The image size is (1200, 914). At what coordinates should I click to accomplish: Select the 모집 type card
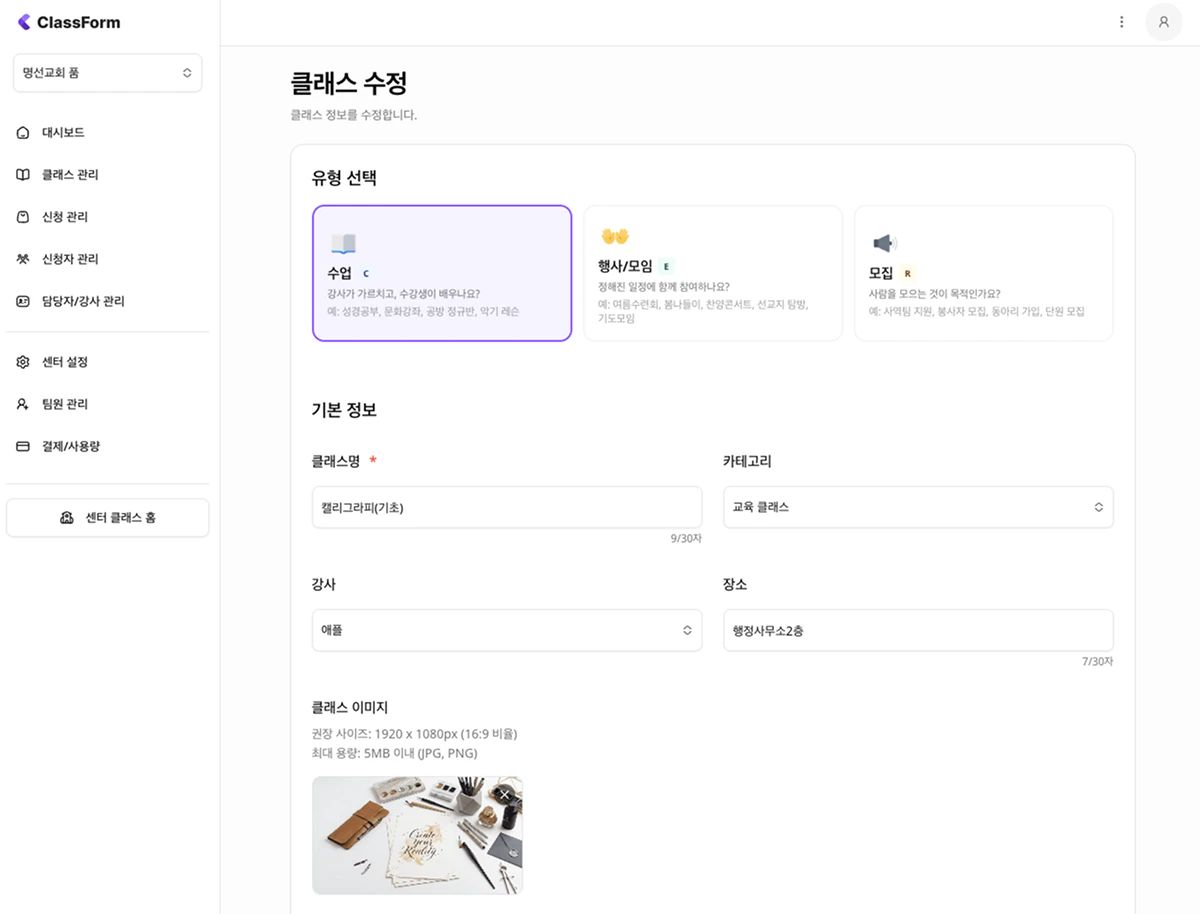[984, 273]
